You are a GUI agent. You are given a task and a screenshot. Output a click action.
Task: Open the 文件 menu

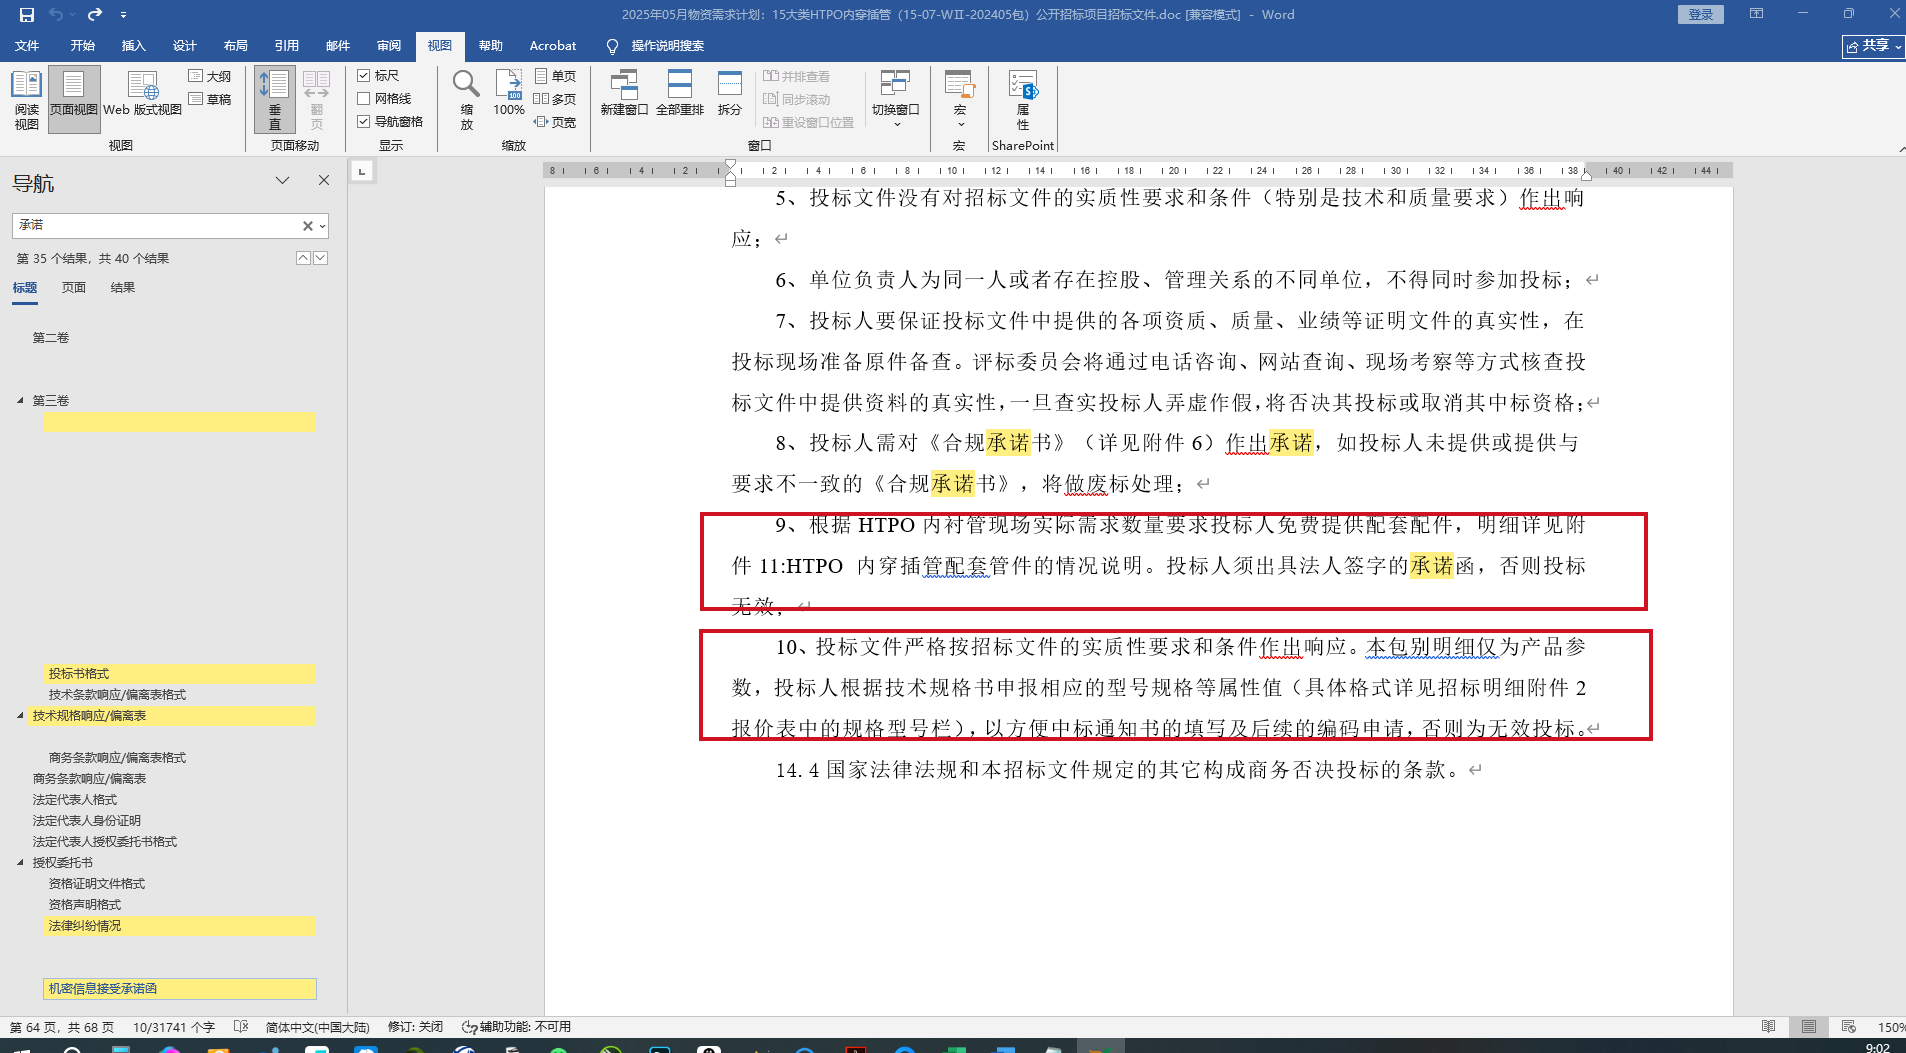pos(27,46)
